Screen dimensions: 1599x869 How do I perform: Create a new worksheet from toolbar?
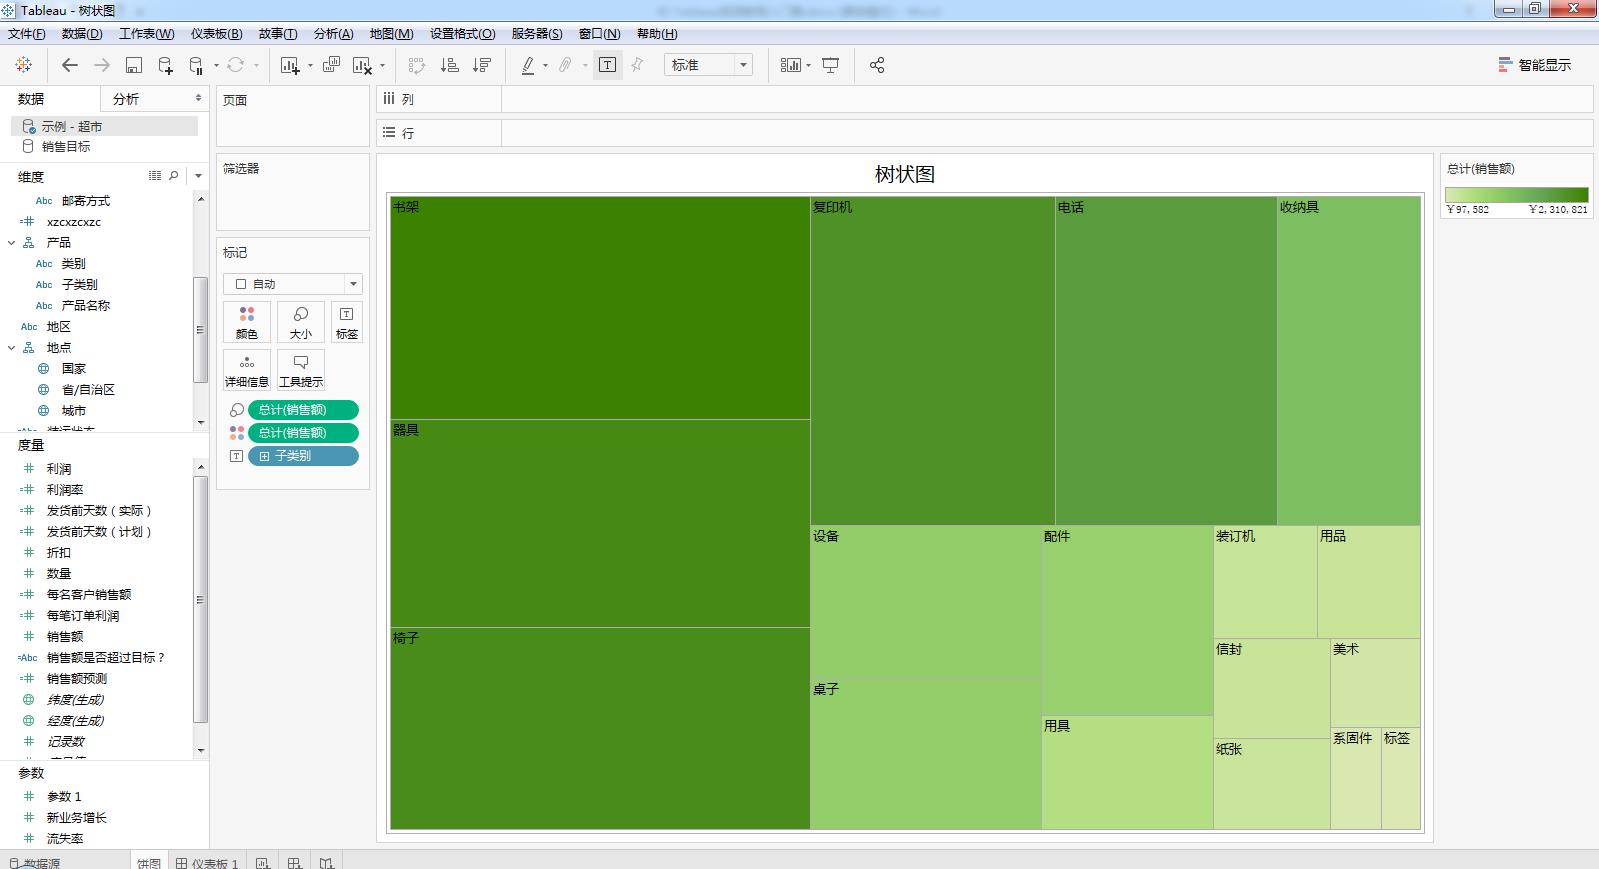pos(290,65)
